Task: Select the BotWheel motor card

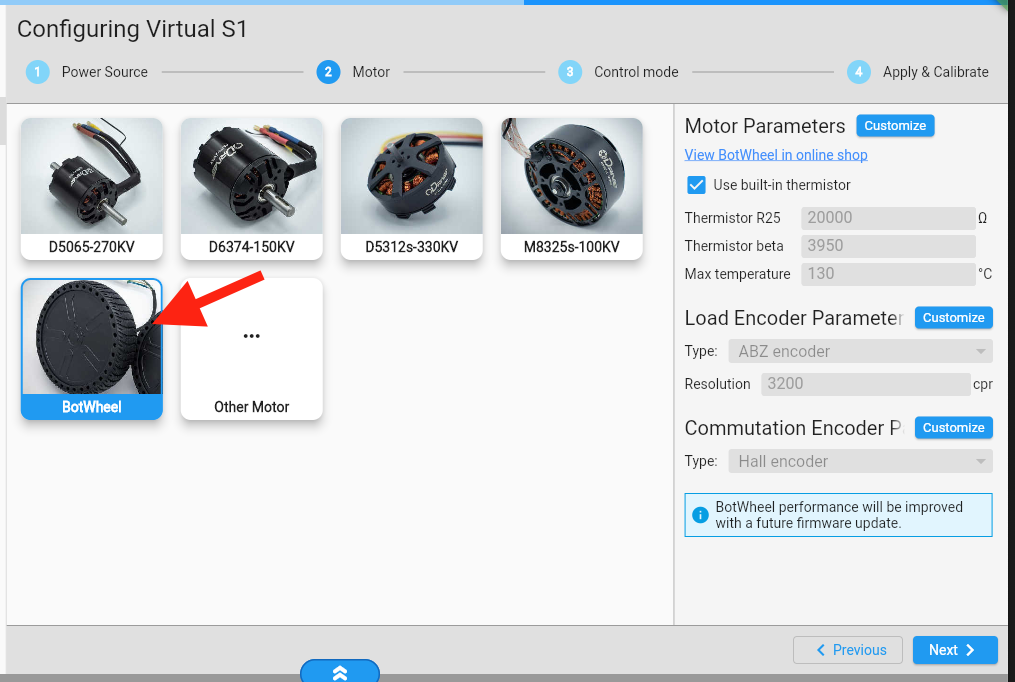Action: pos(92,348)
